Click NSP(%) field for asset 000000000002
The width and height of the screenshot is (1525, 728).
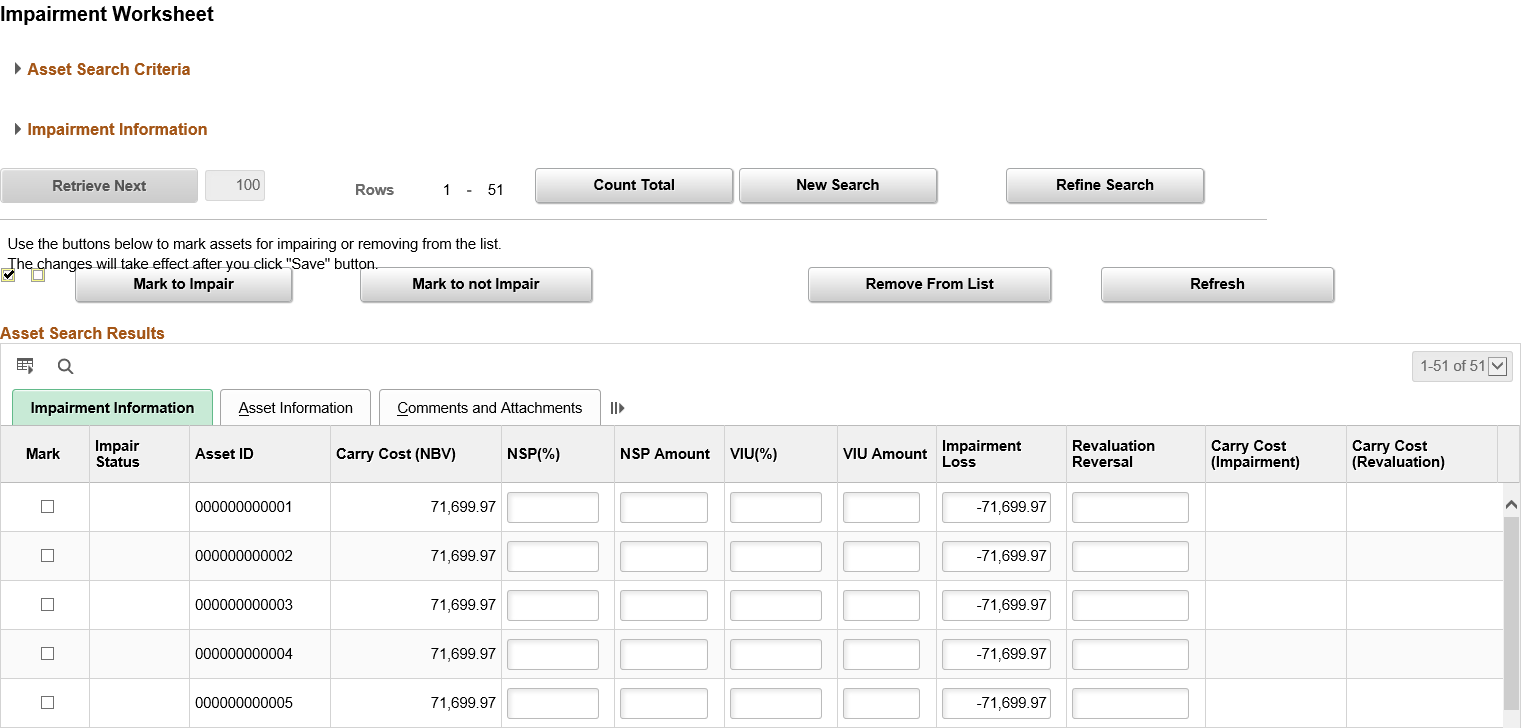(553, 556)
